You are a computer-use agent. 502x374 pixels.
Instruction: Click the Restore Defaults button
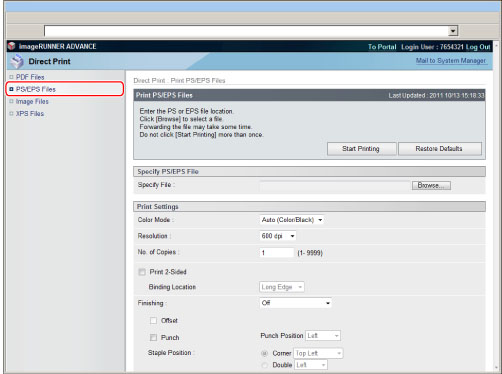439,149
